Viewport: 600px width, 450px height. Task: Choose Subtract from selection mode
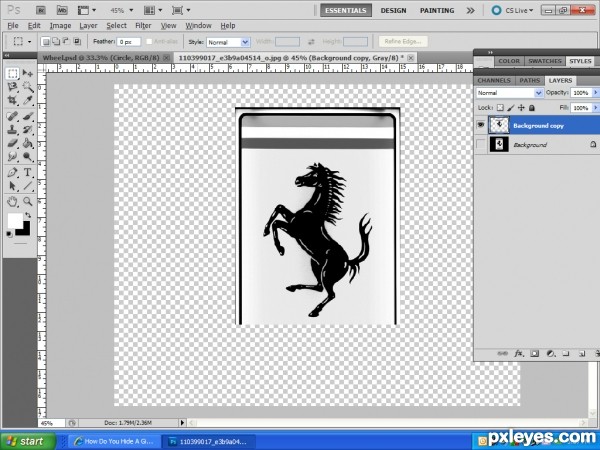coord(66,41)
